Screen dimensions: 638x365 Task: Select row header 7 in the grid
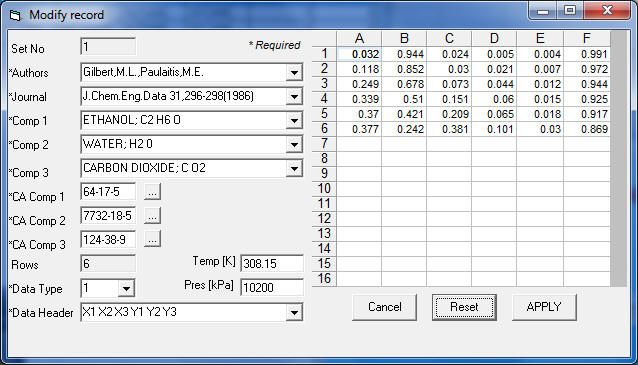click(x=324, y=143)
